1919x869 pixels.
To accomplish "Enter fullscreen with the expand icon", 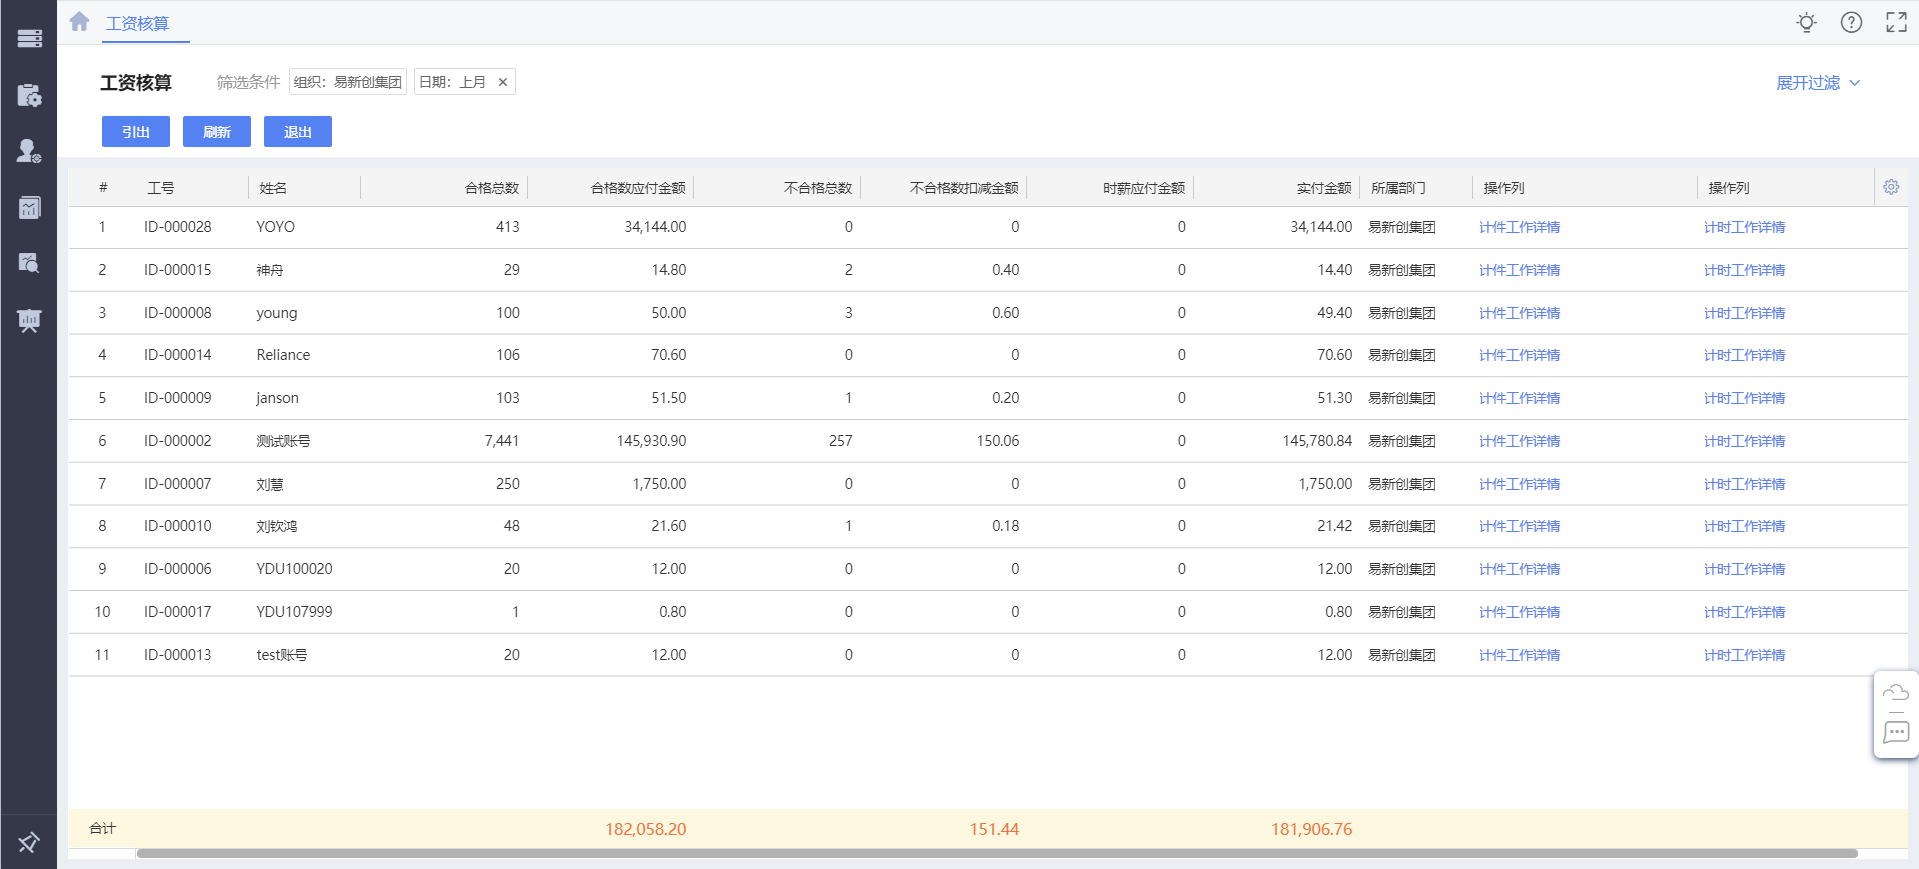I will [x=1896, y=22].
